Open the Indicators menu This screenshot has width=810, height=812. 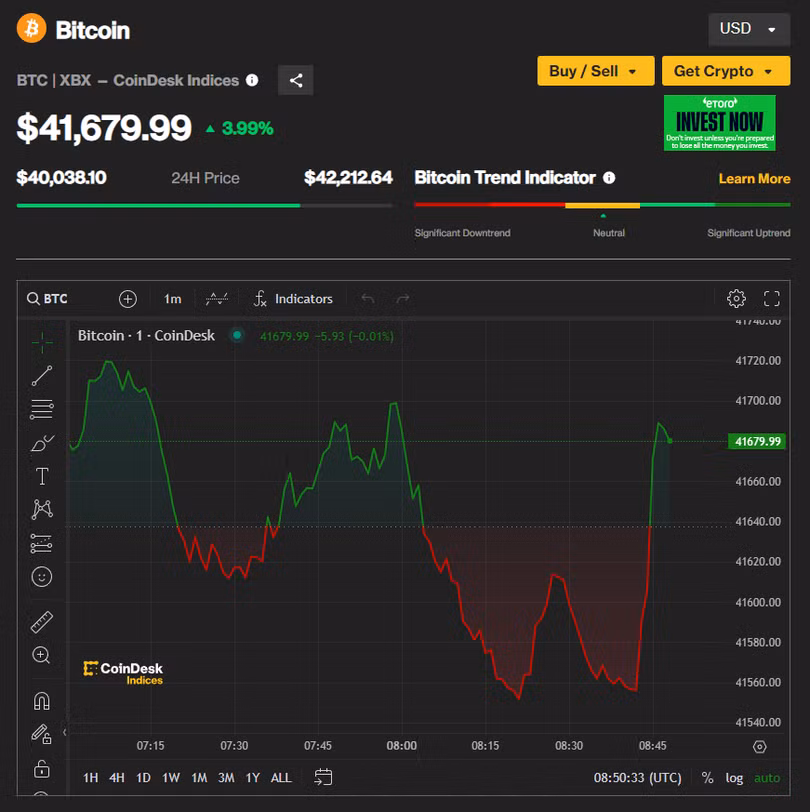[293, 299]
